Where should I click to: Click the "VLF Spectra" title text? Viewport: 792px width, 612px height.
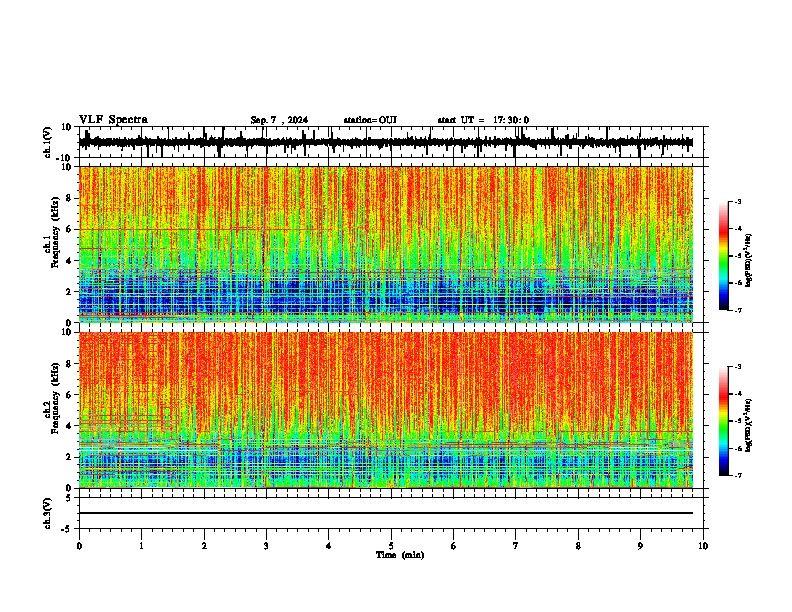point(113,120)
